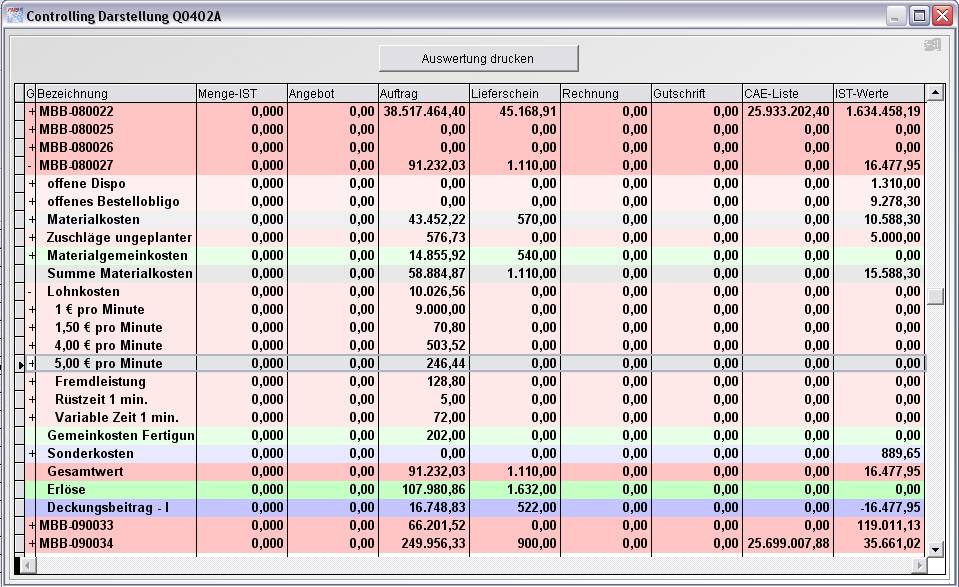Viewport: 959px width, 587px height.
Task: Expand the offene Dispo row
Action: click(x=31, y=183)
